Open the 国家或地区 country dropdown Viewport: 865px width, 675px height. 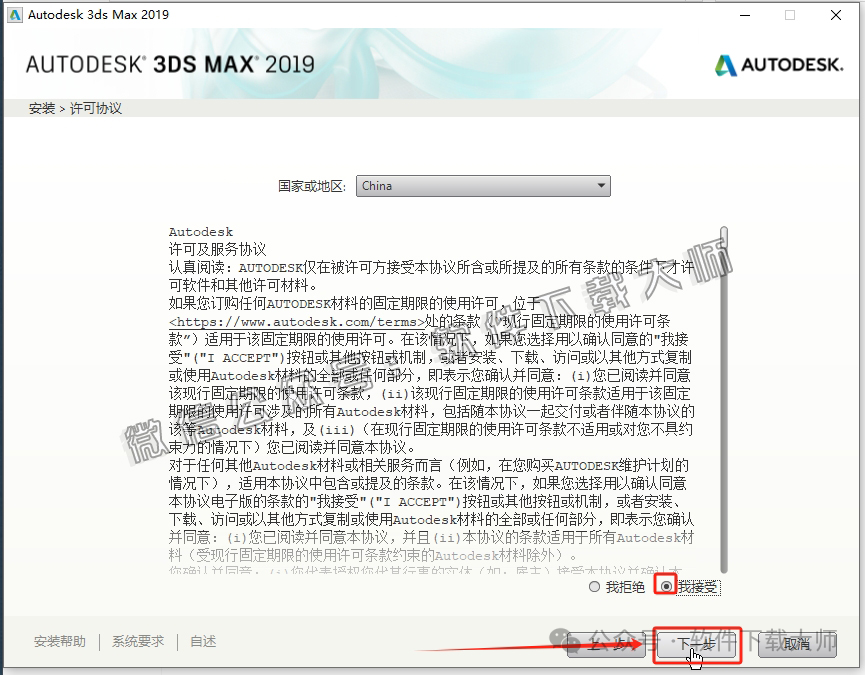click(485, 185)
